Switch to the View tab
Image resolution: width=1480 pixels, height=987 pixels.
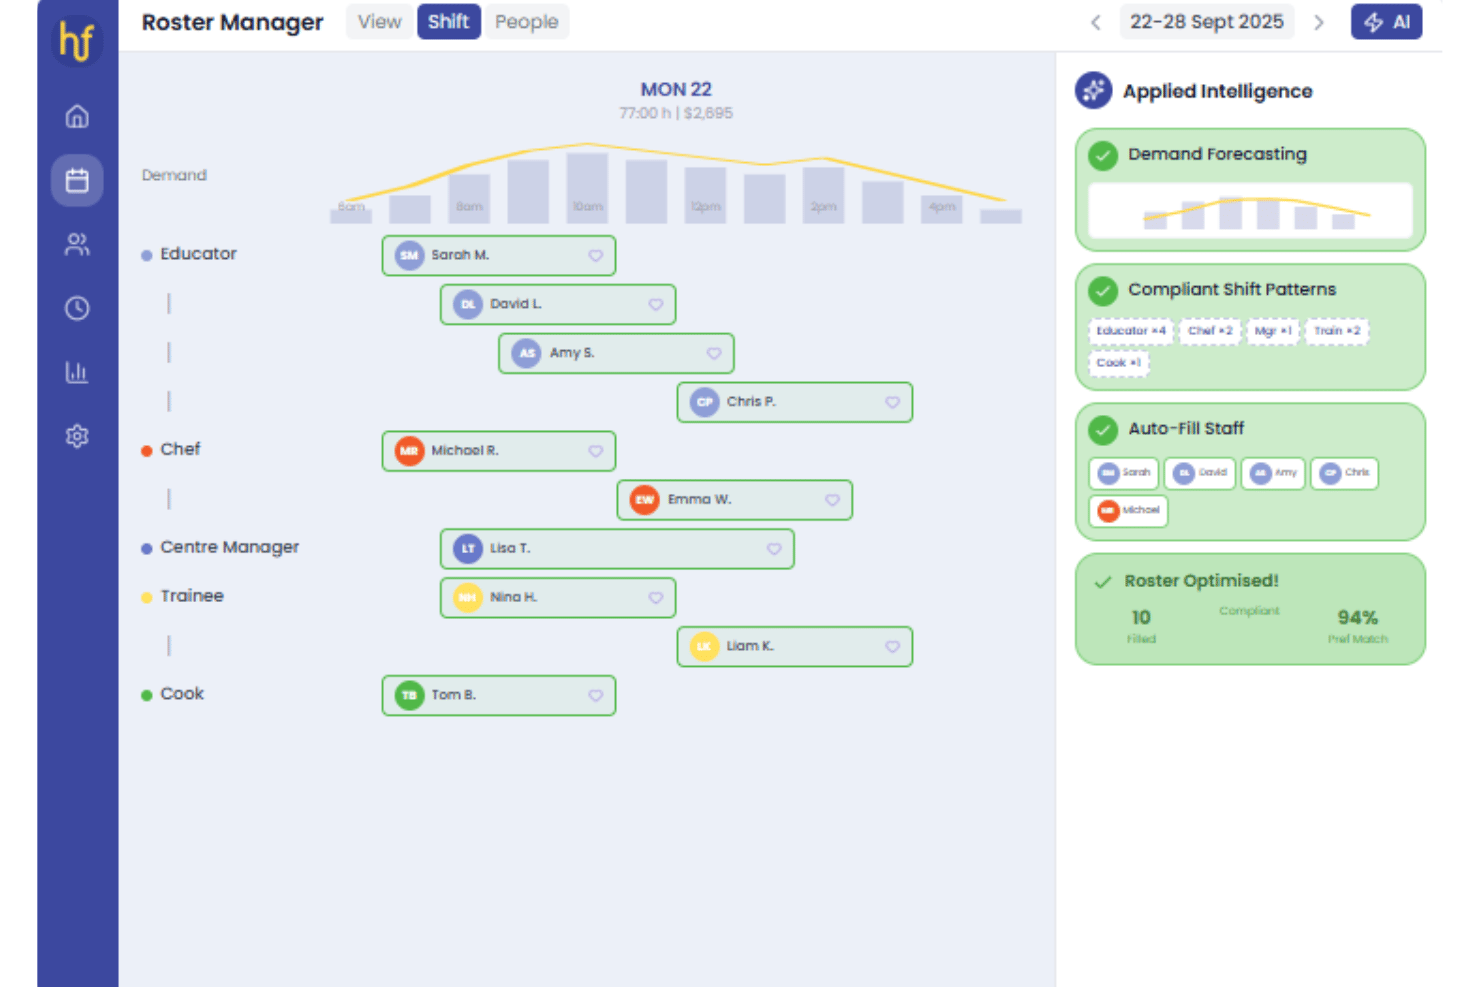point(379,22)
